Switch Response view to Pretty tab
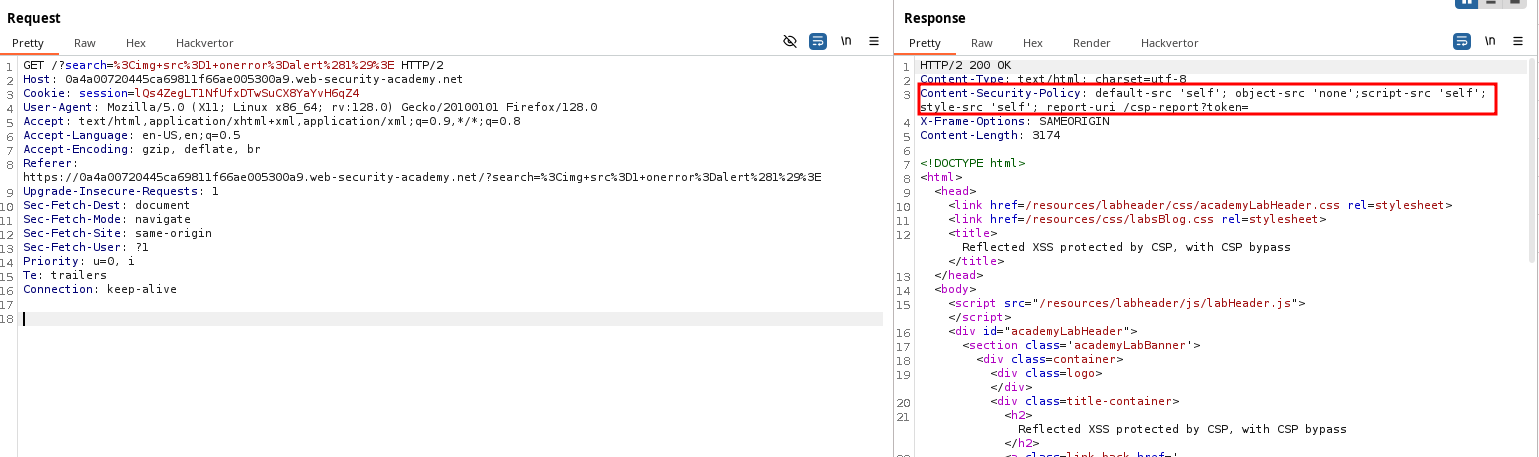The image size is (1539, 457). click(925, 43)
